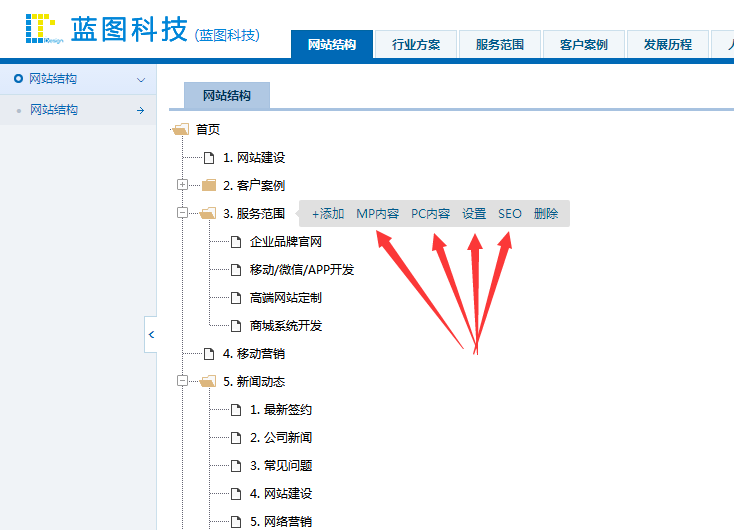734x530 pixels.
Task: Click the page icon beside 移动/微信/APP开发
Action: click(x=236, y=270)
